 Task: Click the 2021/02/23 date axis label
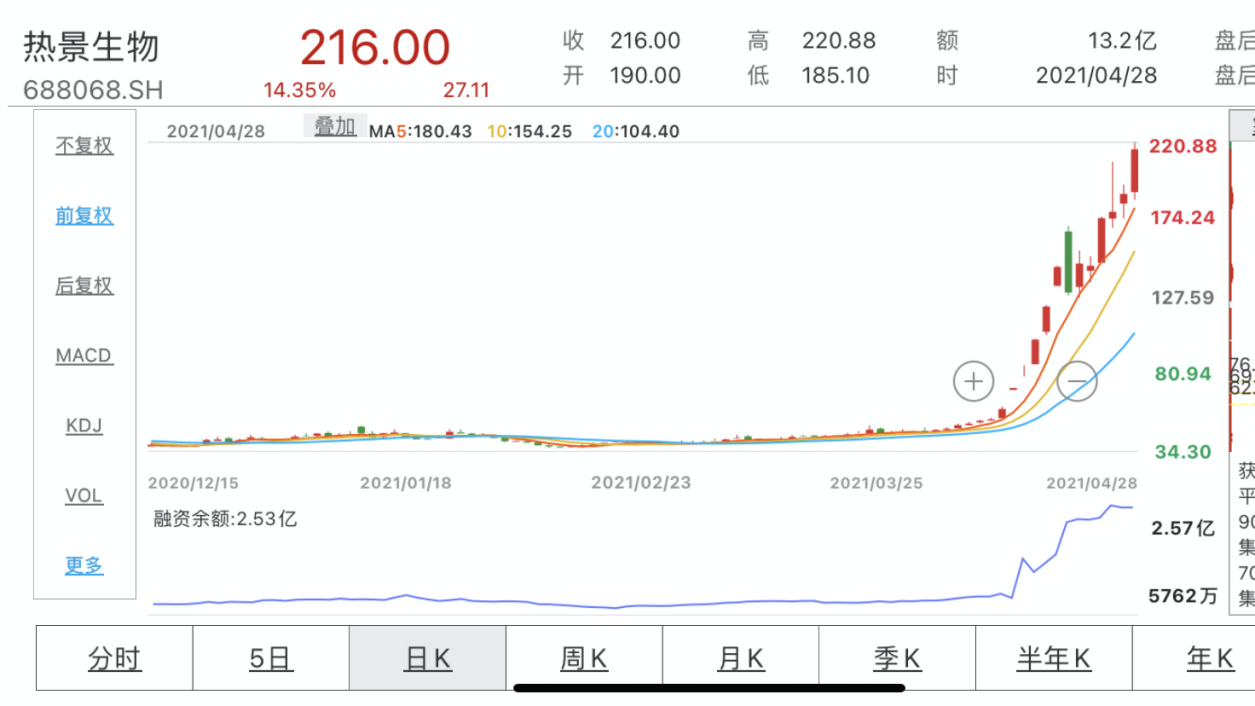point(641,483)
